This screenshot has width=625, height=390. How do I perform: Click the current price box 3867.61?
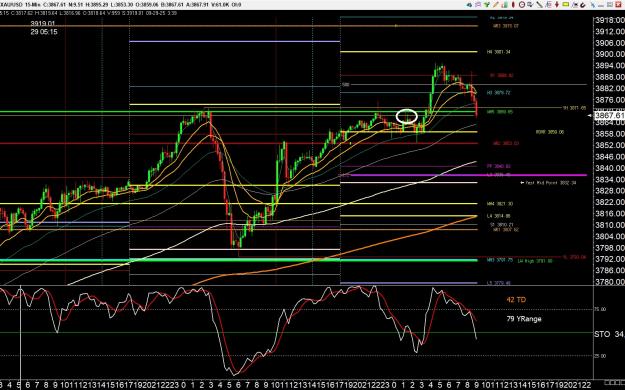point(609,116)
